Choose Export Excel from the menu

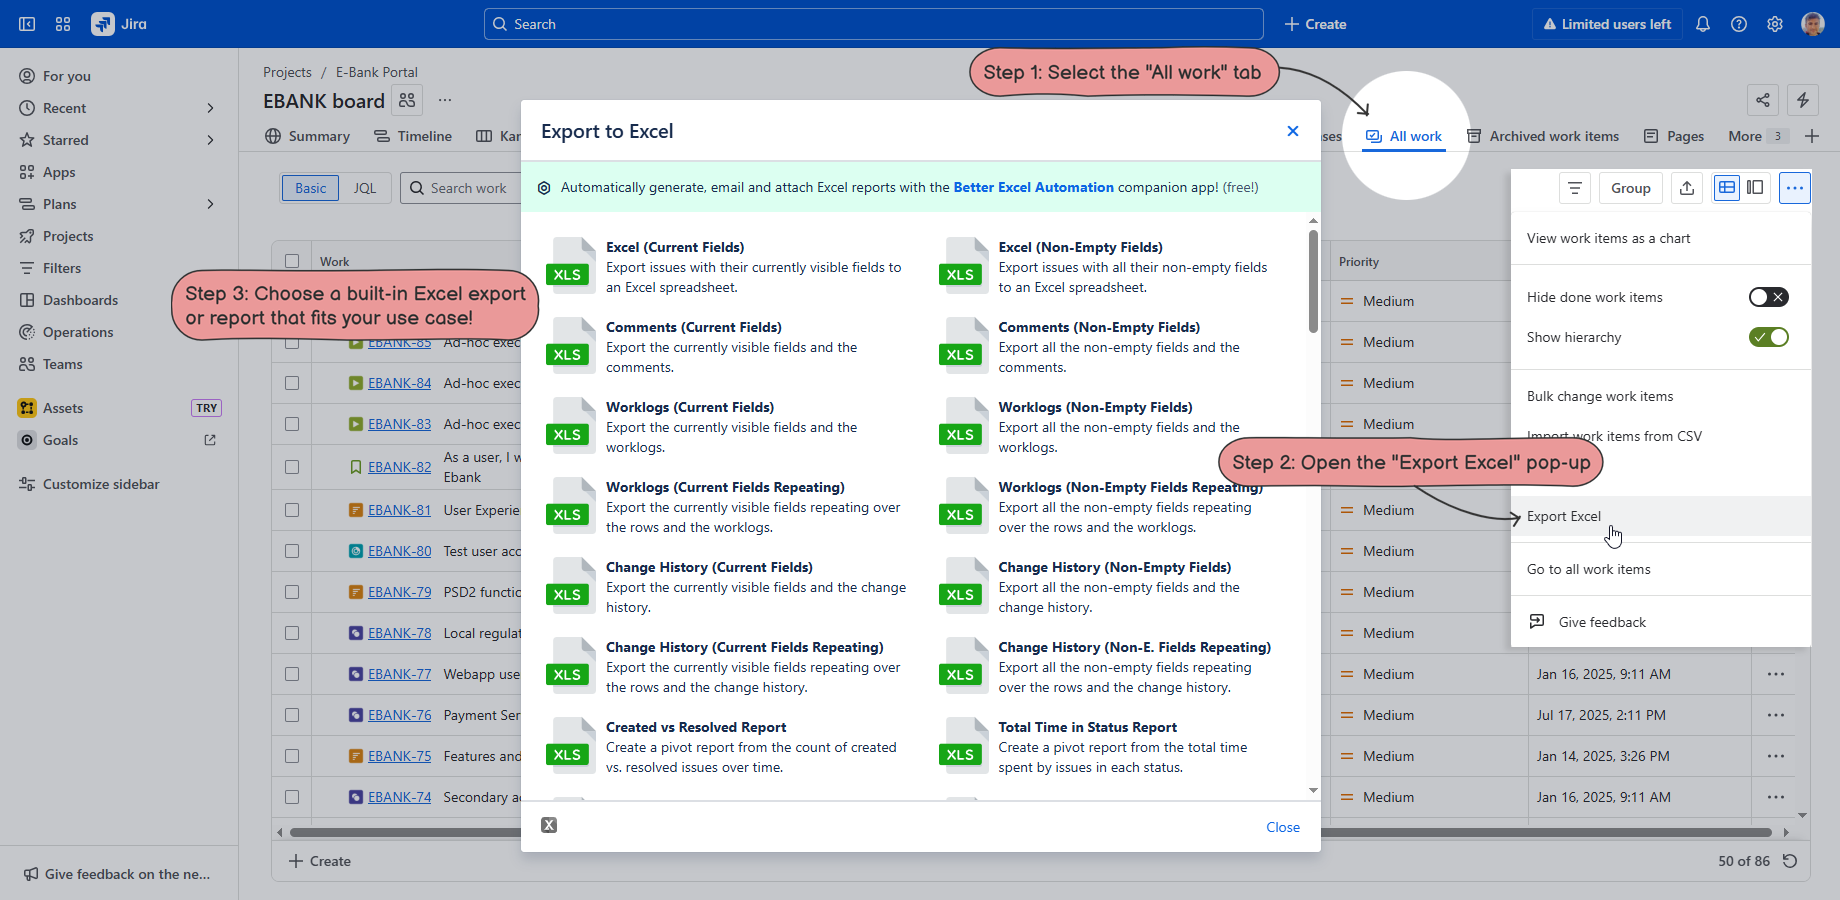(x=1661, y=516)
